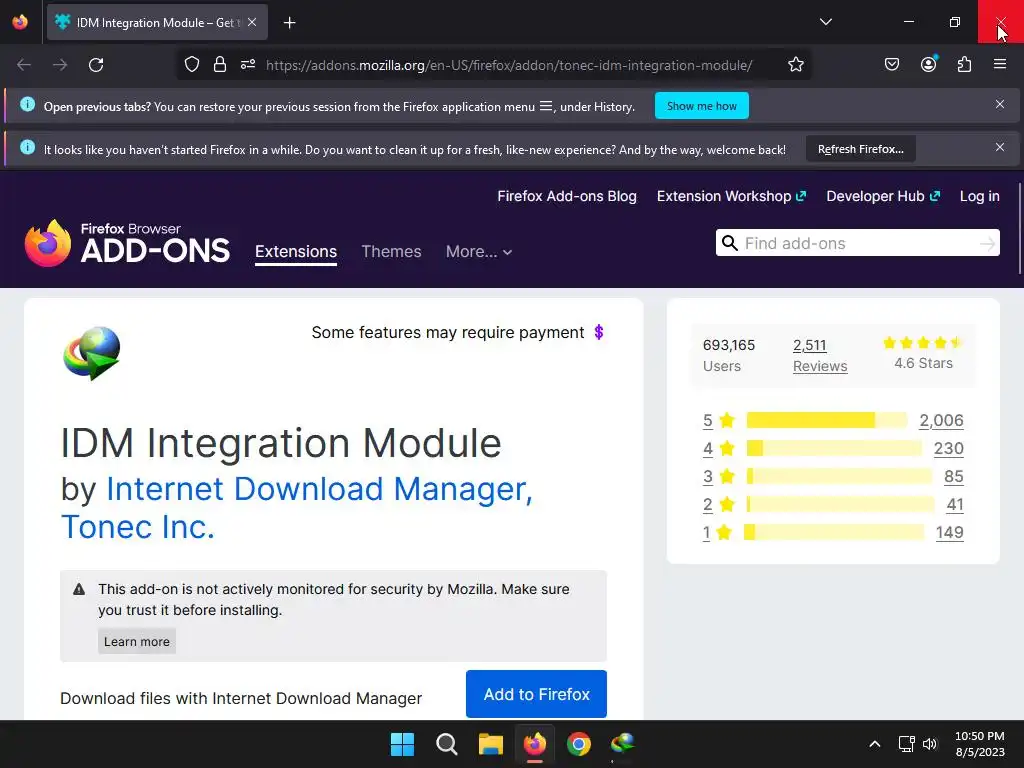Select the Themes navigation tab
This screenshot has width=1024, height=768.
391,252
